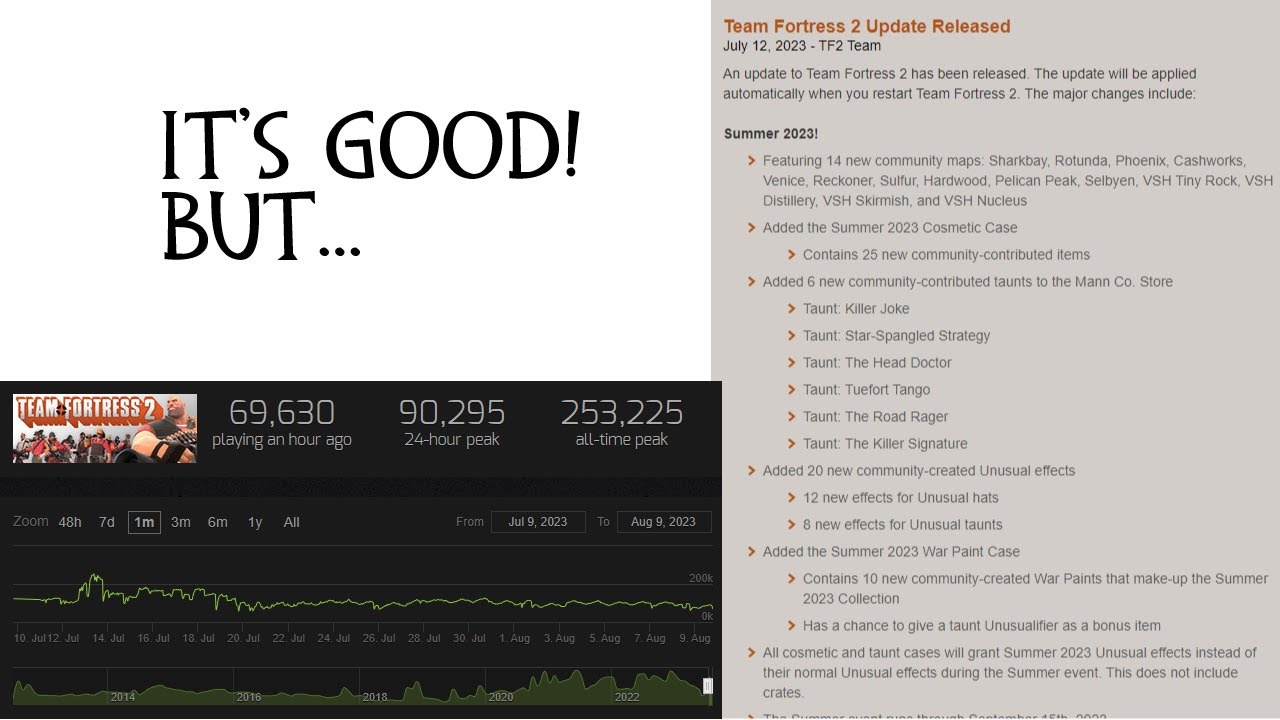Select the All zoom range
The width and height of the screenshot is (1280, 720).
[291, 522]
